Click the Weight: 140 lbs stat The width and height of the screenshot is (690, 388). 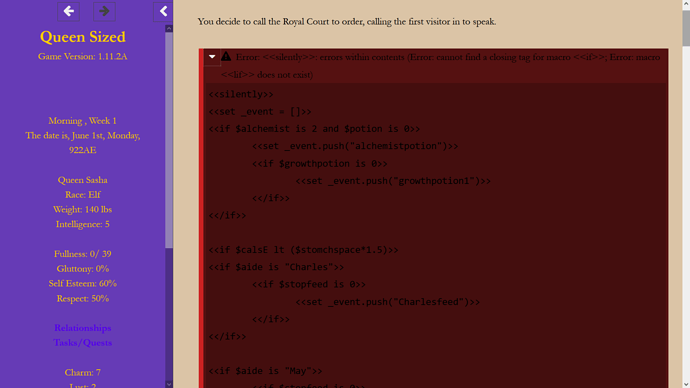click(x=83, y=209)
